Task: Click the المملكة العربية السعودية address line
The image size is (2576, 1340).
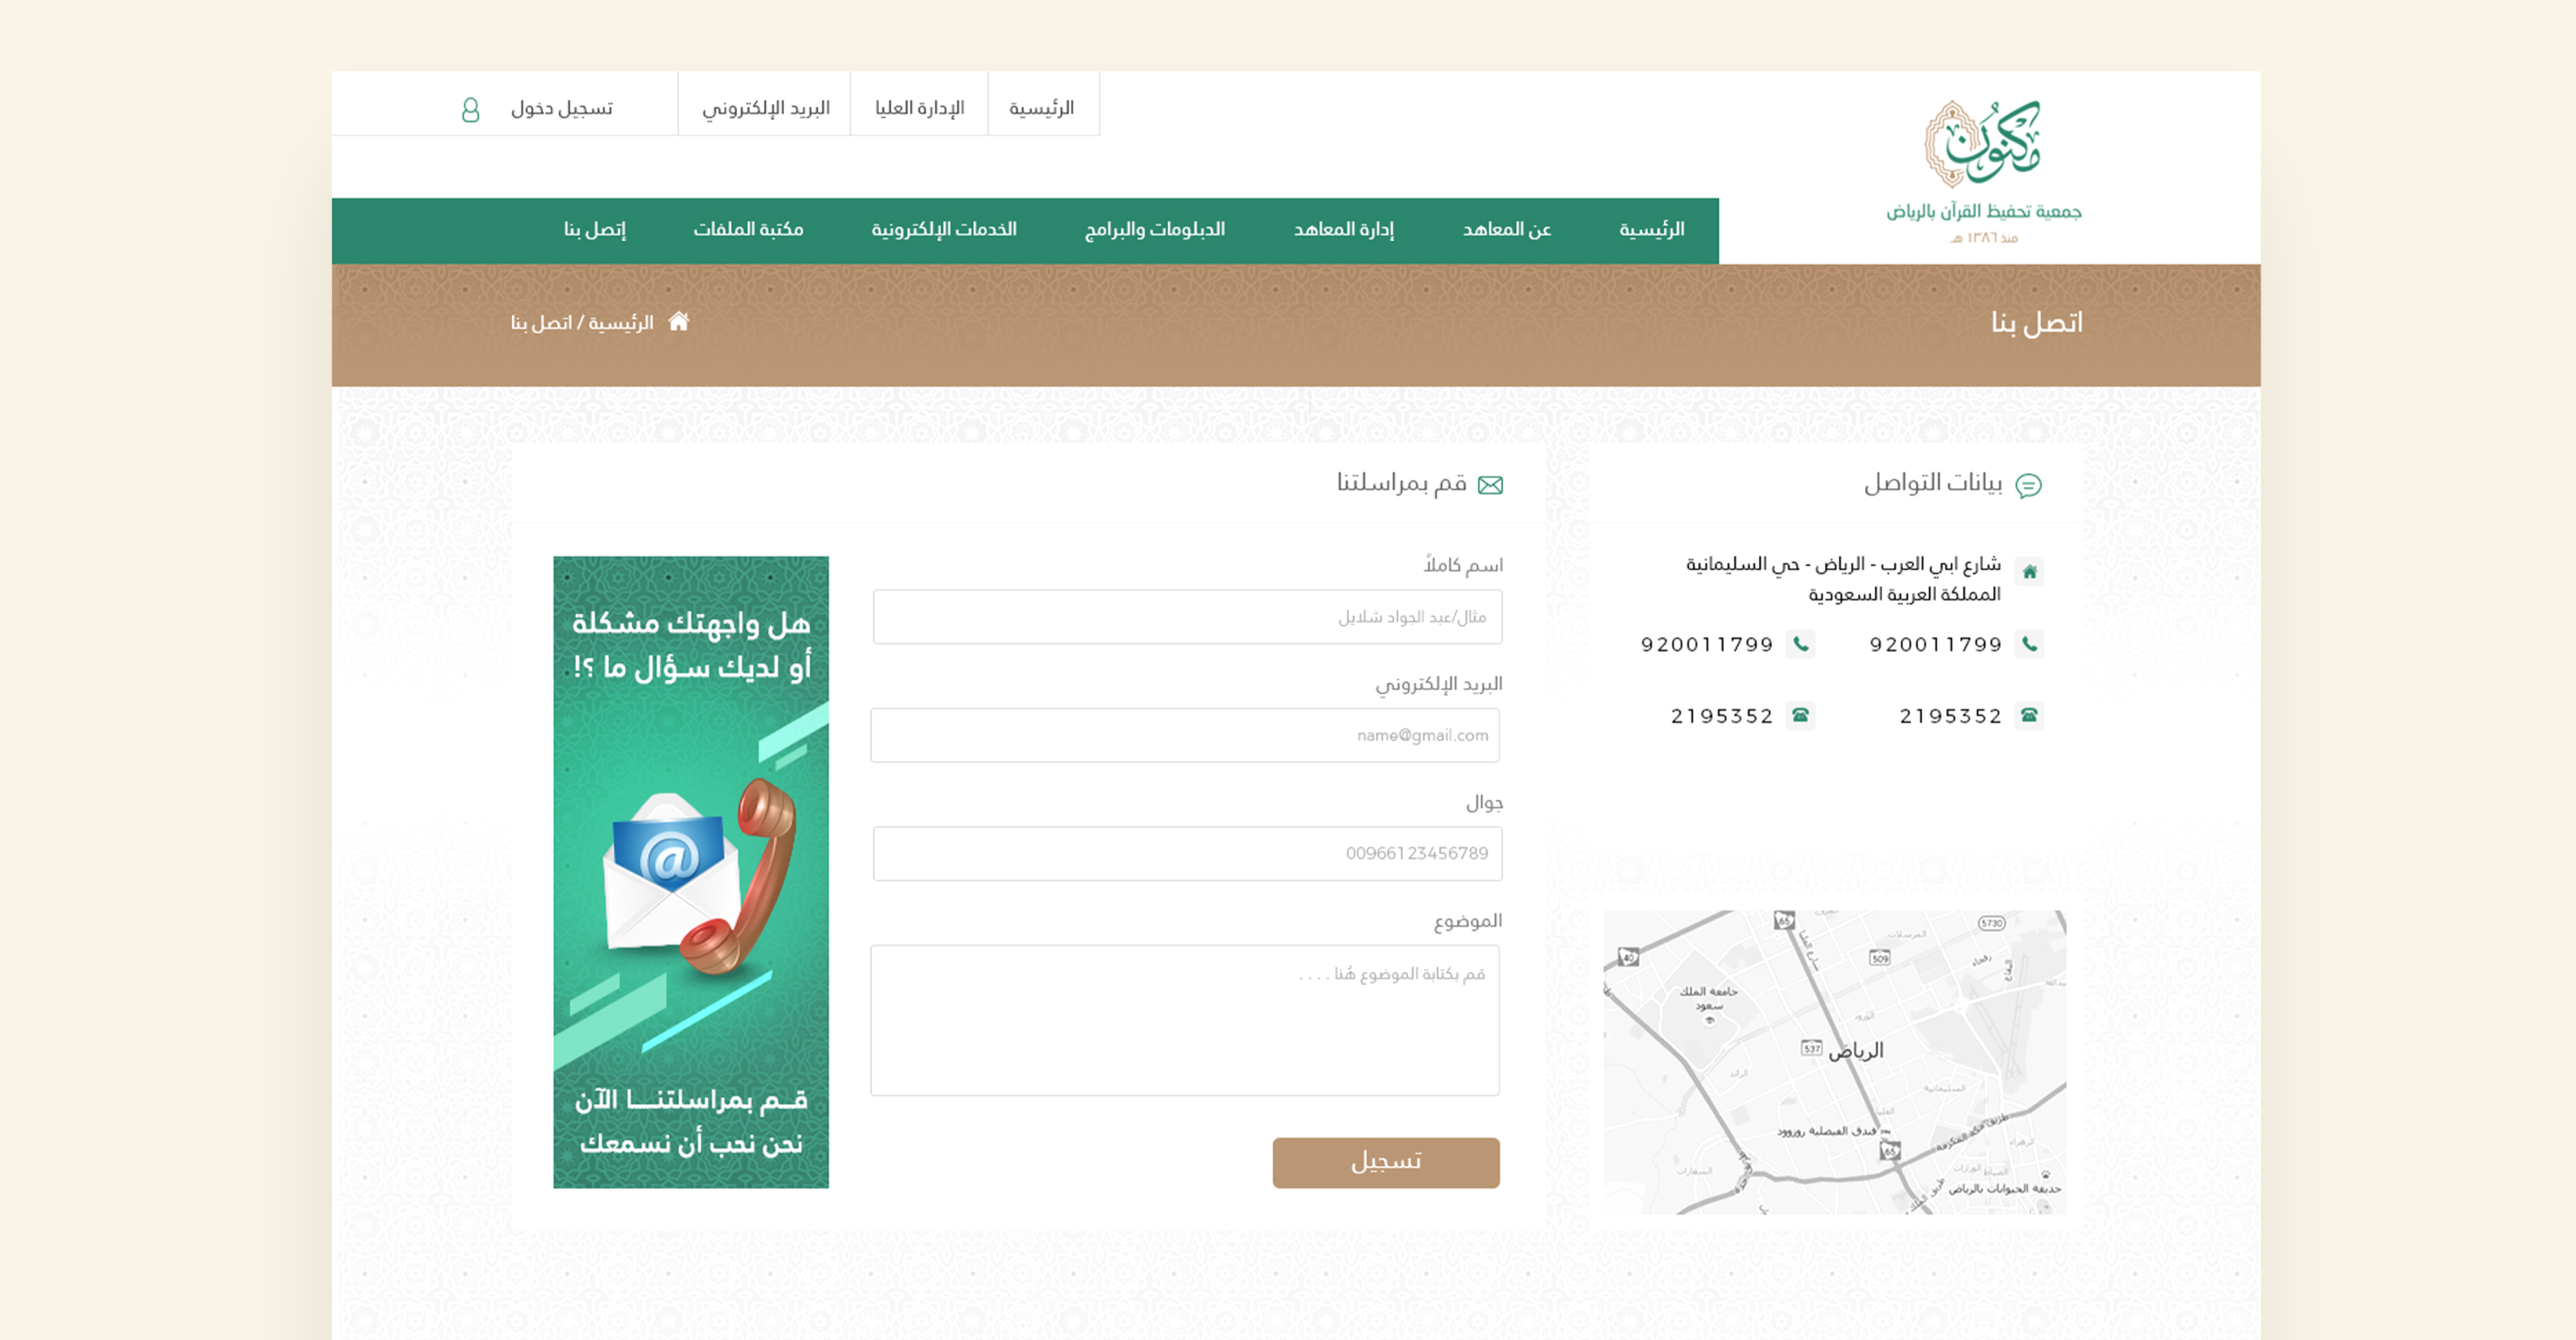Action: tap(1904, 595)
